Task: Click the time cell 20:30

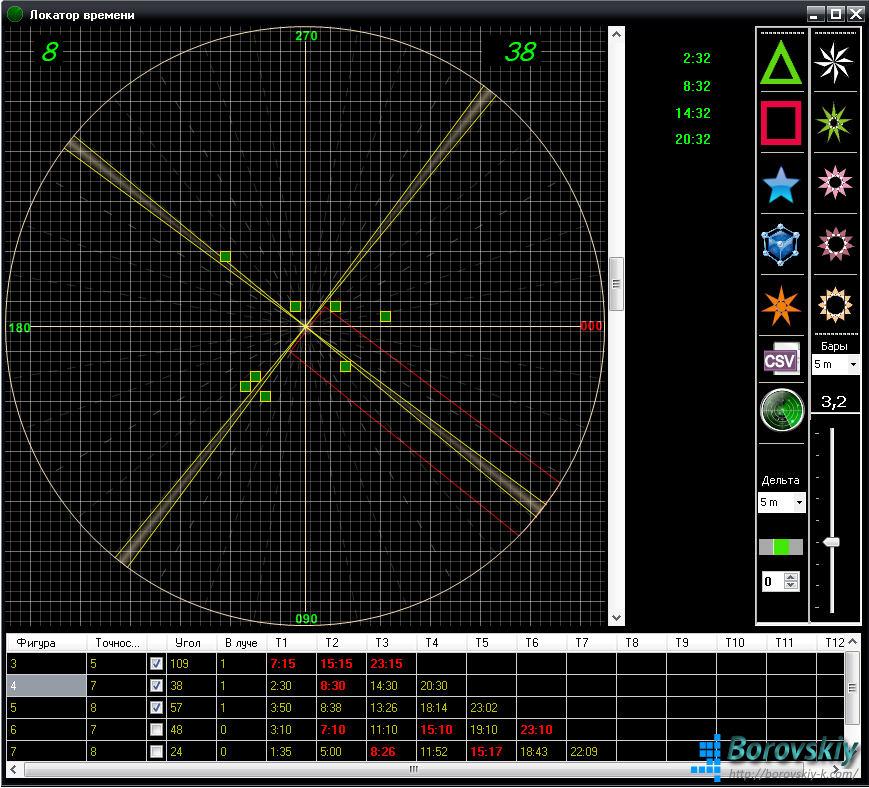Action: tap(441, 685)
